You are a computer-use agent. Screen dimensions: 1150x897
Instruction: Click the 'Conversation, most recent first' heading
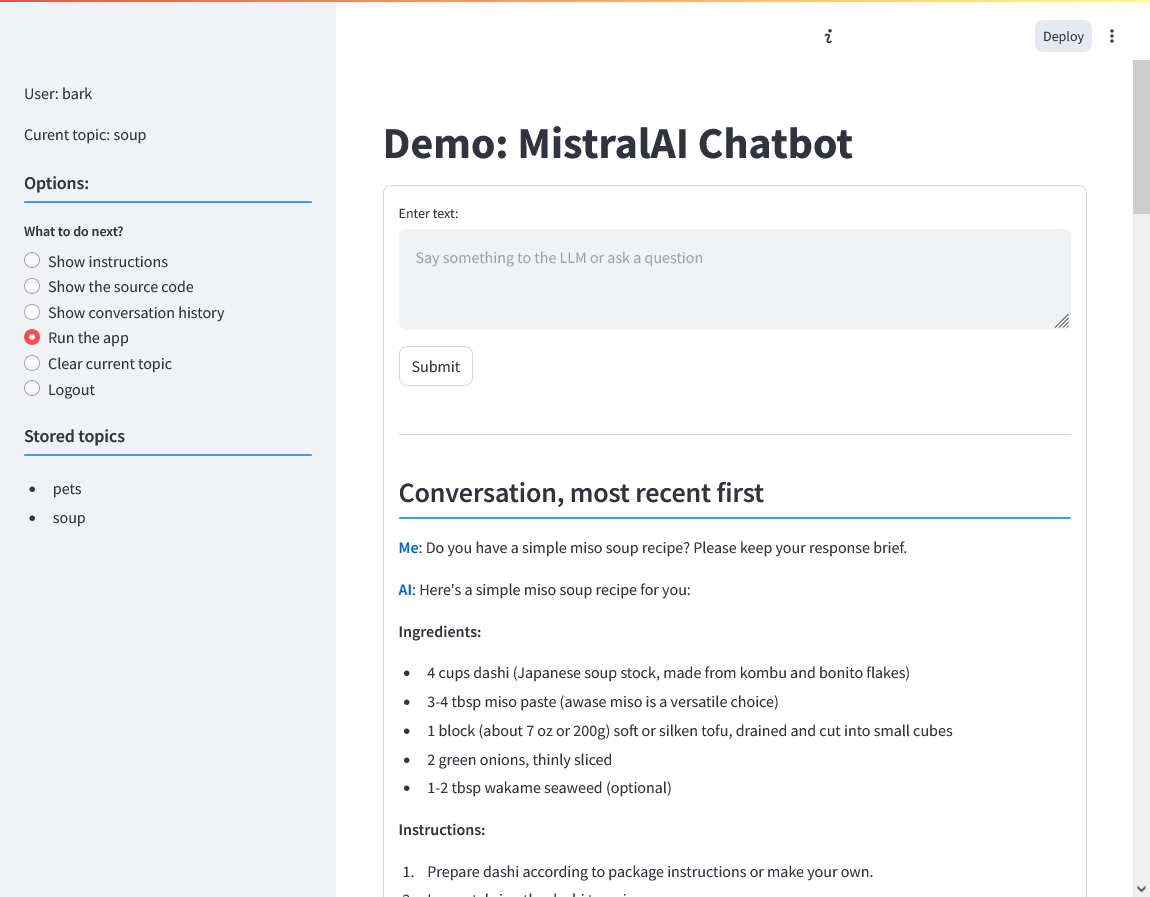(x=581, y=493)
